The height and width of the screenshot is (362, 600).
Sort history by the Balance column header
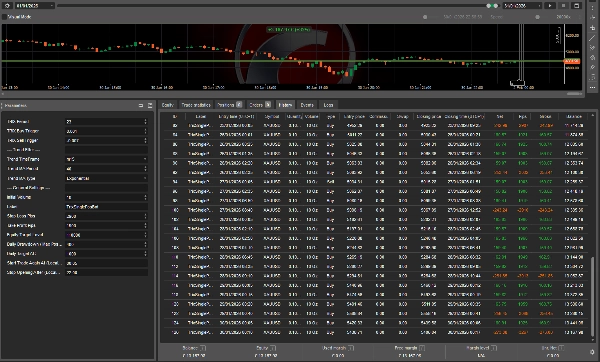click(x=573, y=116)
